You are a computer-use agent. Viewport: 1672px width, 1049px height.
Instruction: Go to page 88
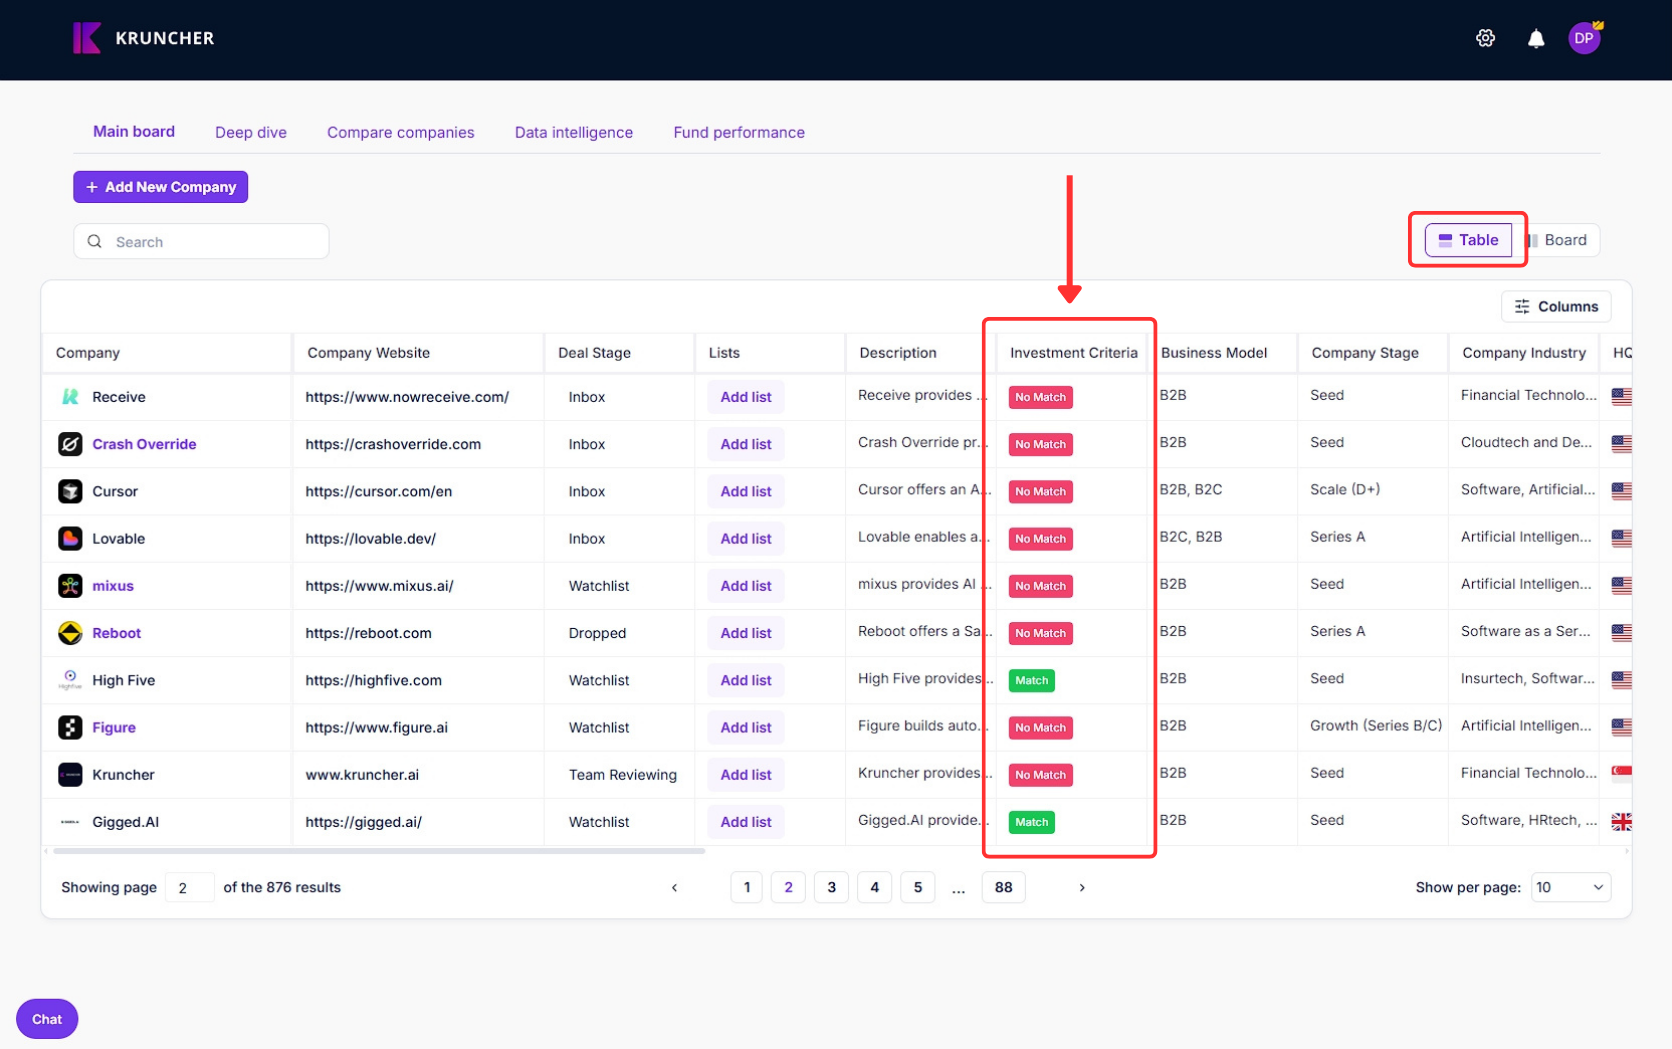click(x=1003, y=887)
